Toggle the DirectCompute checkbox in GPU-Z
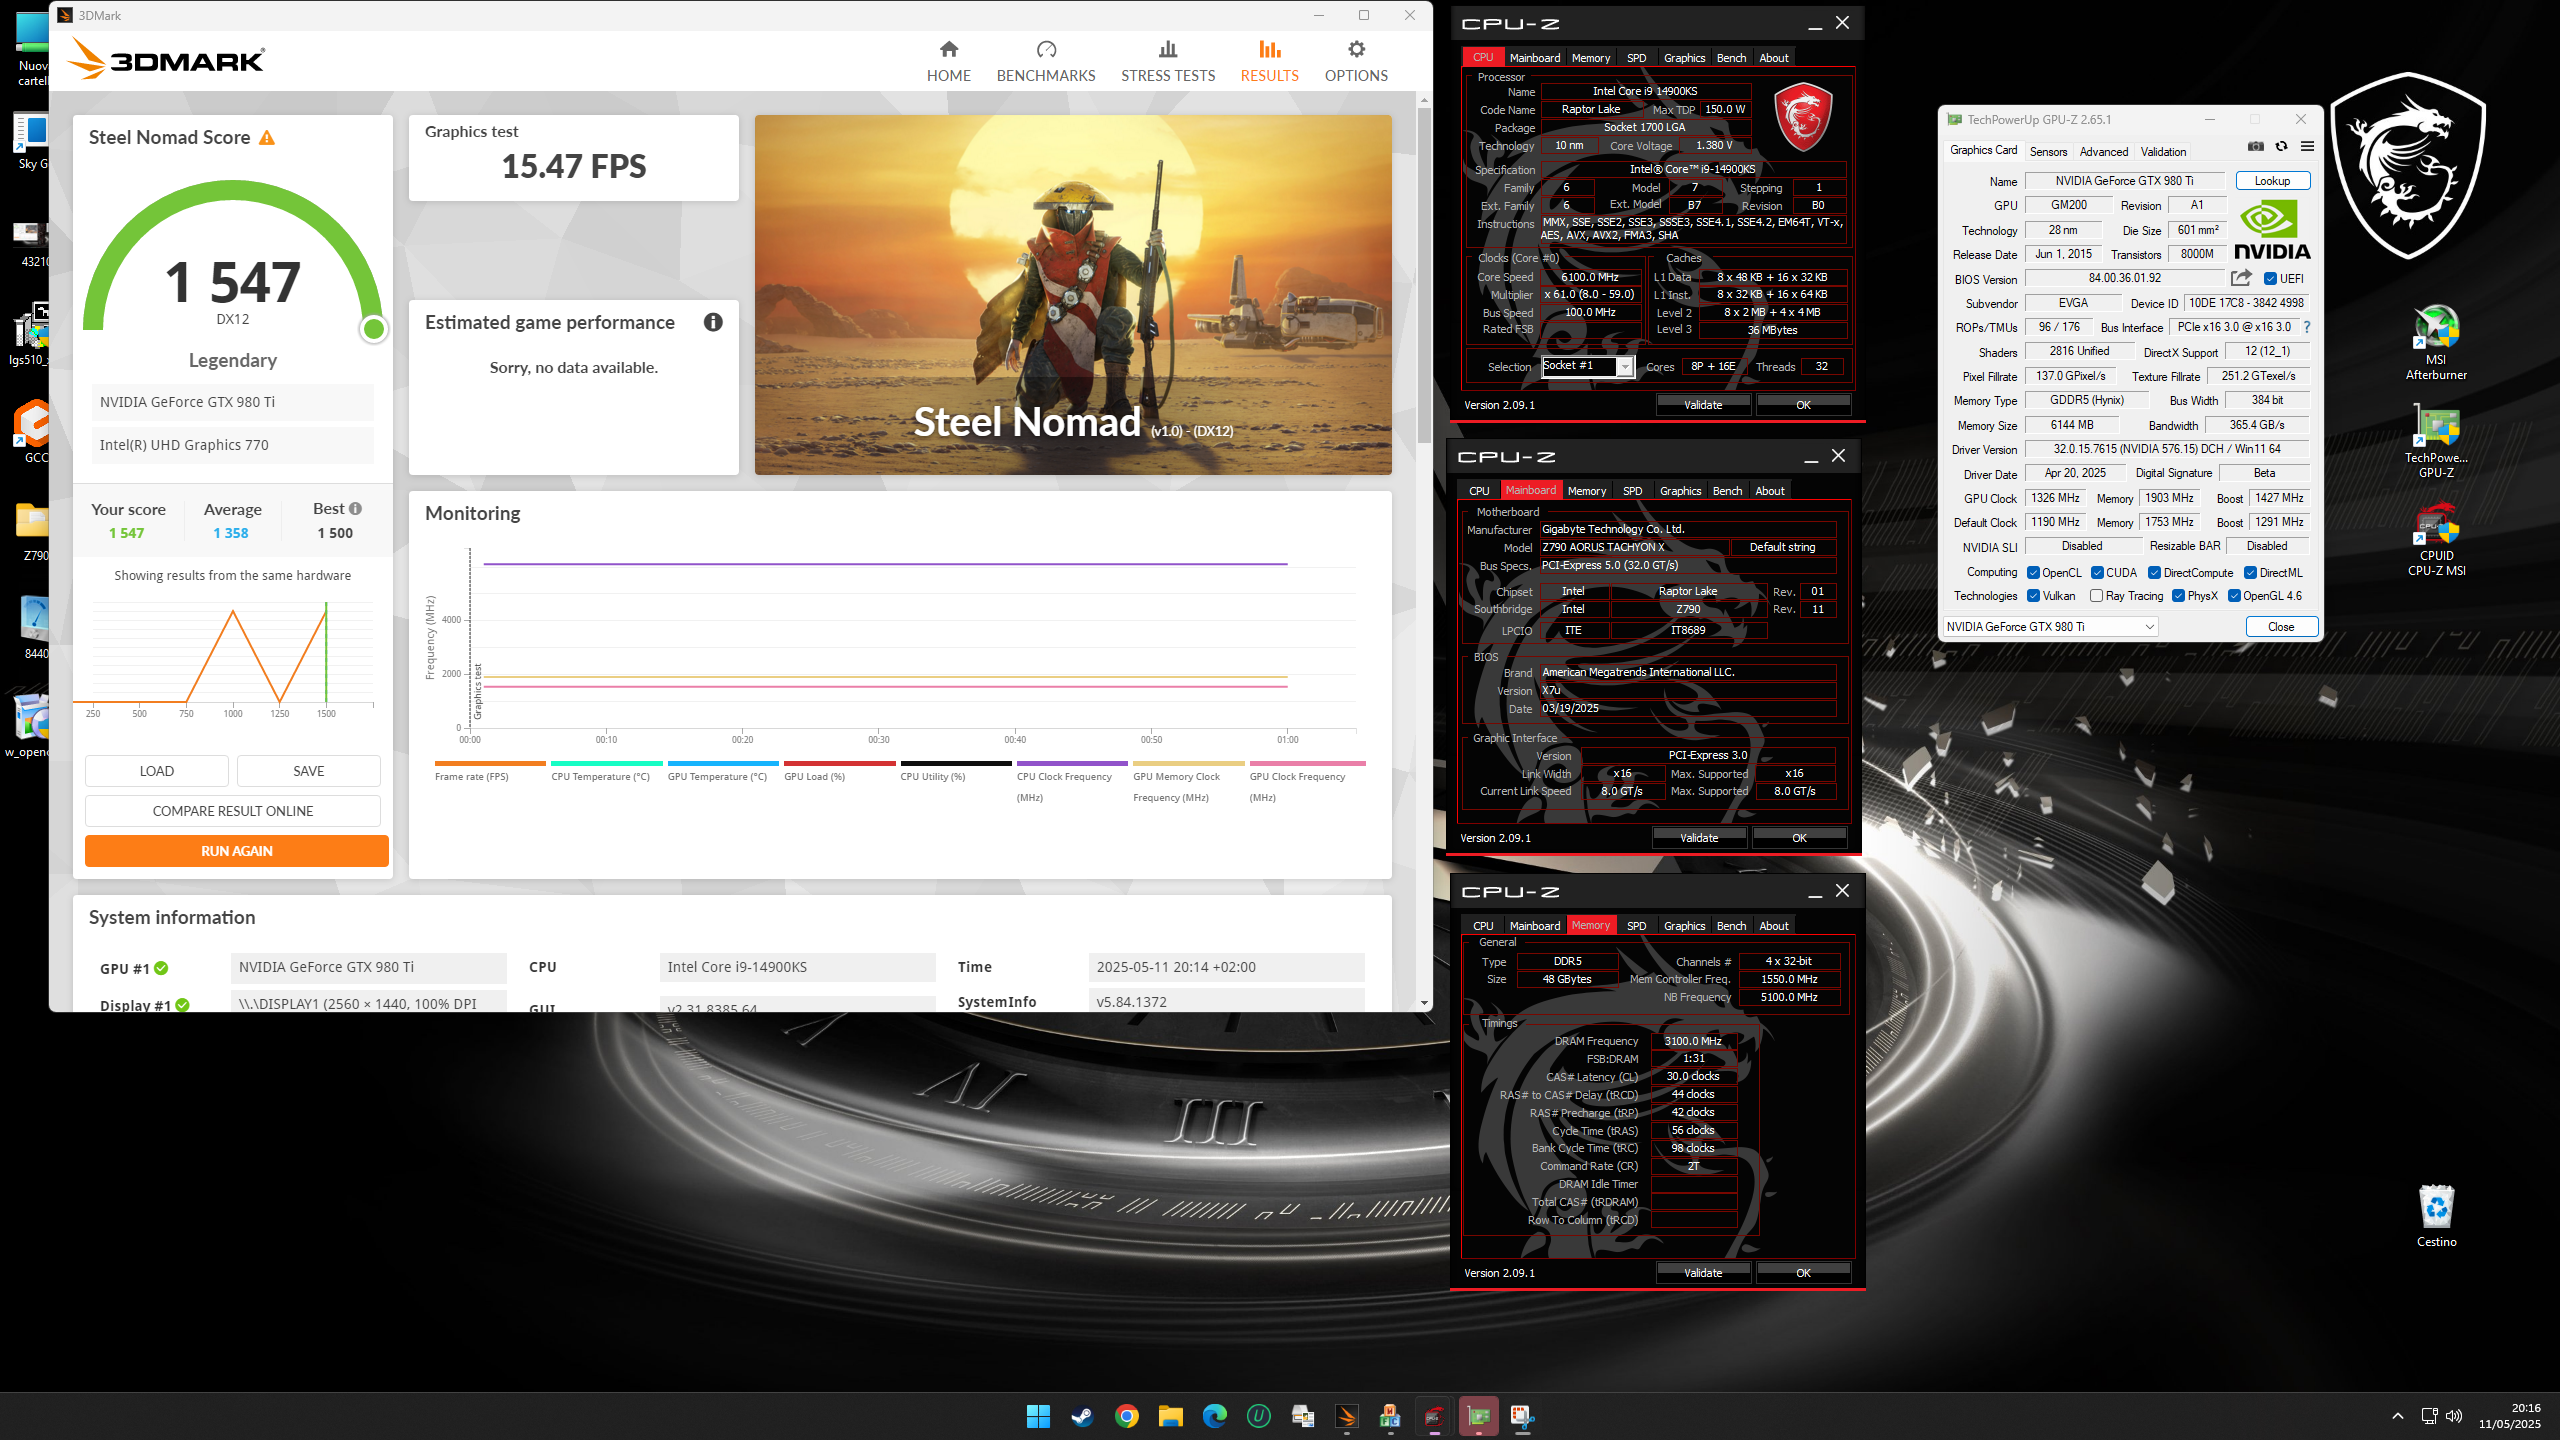The image size is (2560, 1440). [x=2155, y=573]
